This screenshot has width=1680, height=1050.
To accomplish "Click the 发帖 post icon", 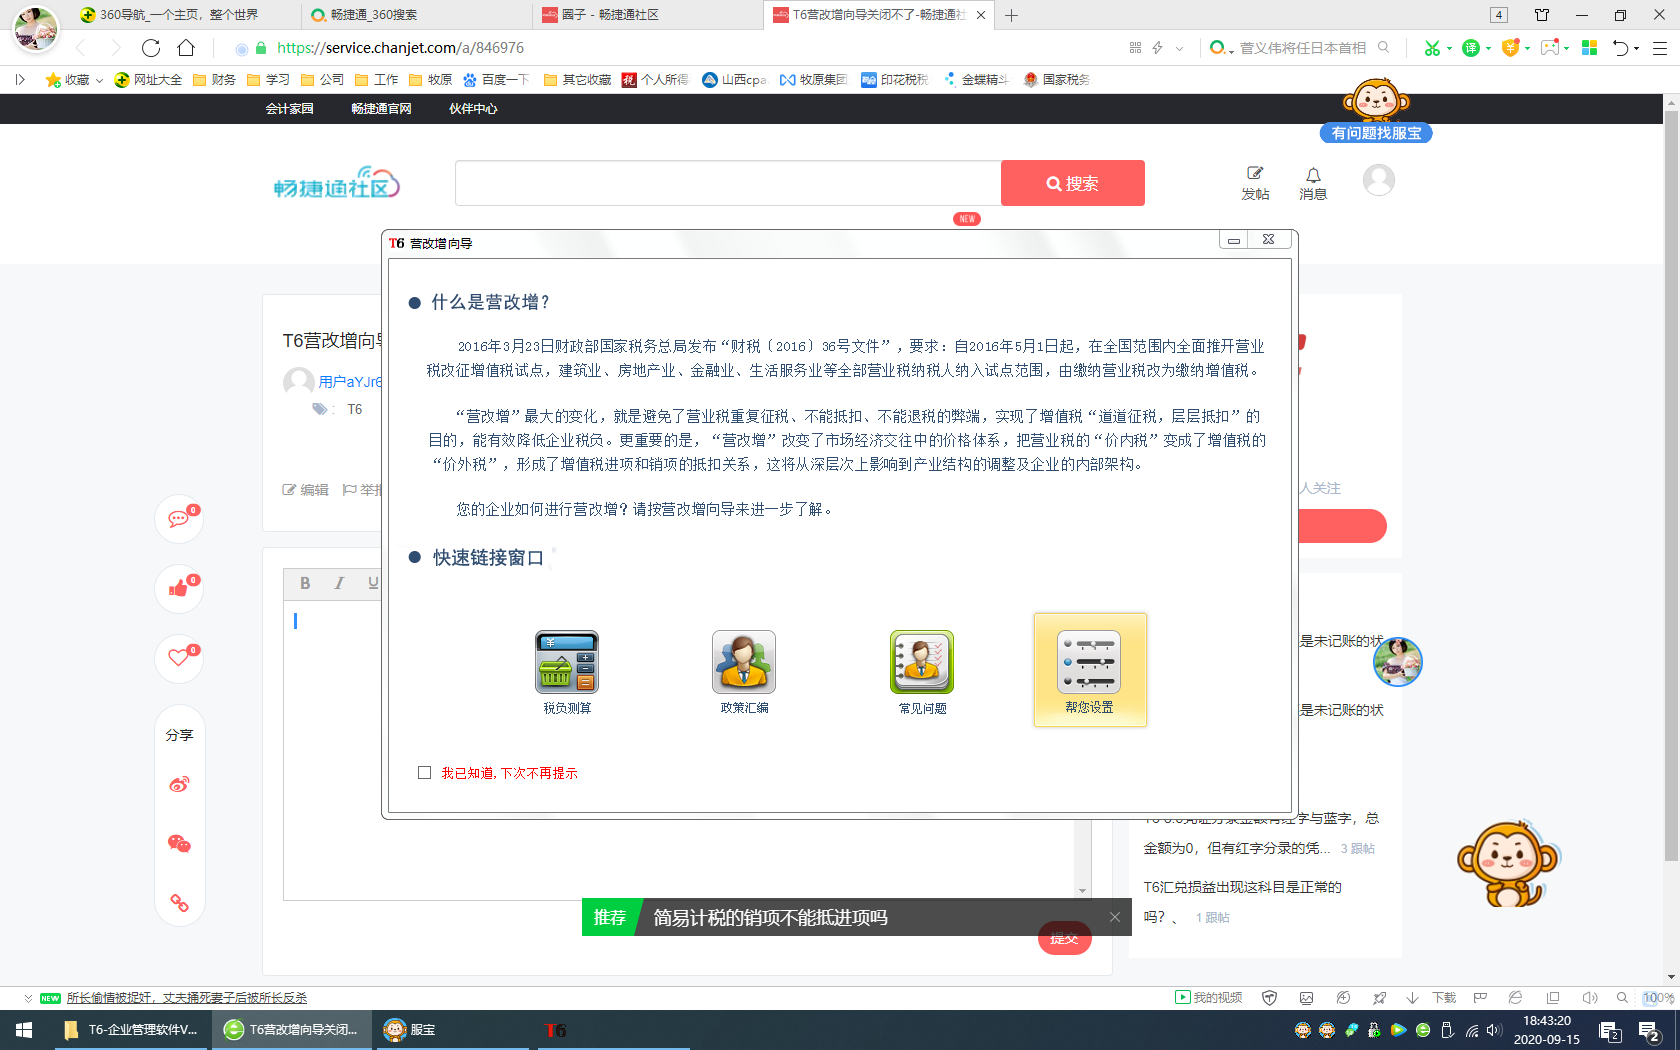I will click(1255, 183).
